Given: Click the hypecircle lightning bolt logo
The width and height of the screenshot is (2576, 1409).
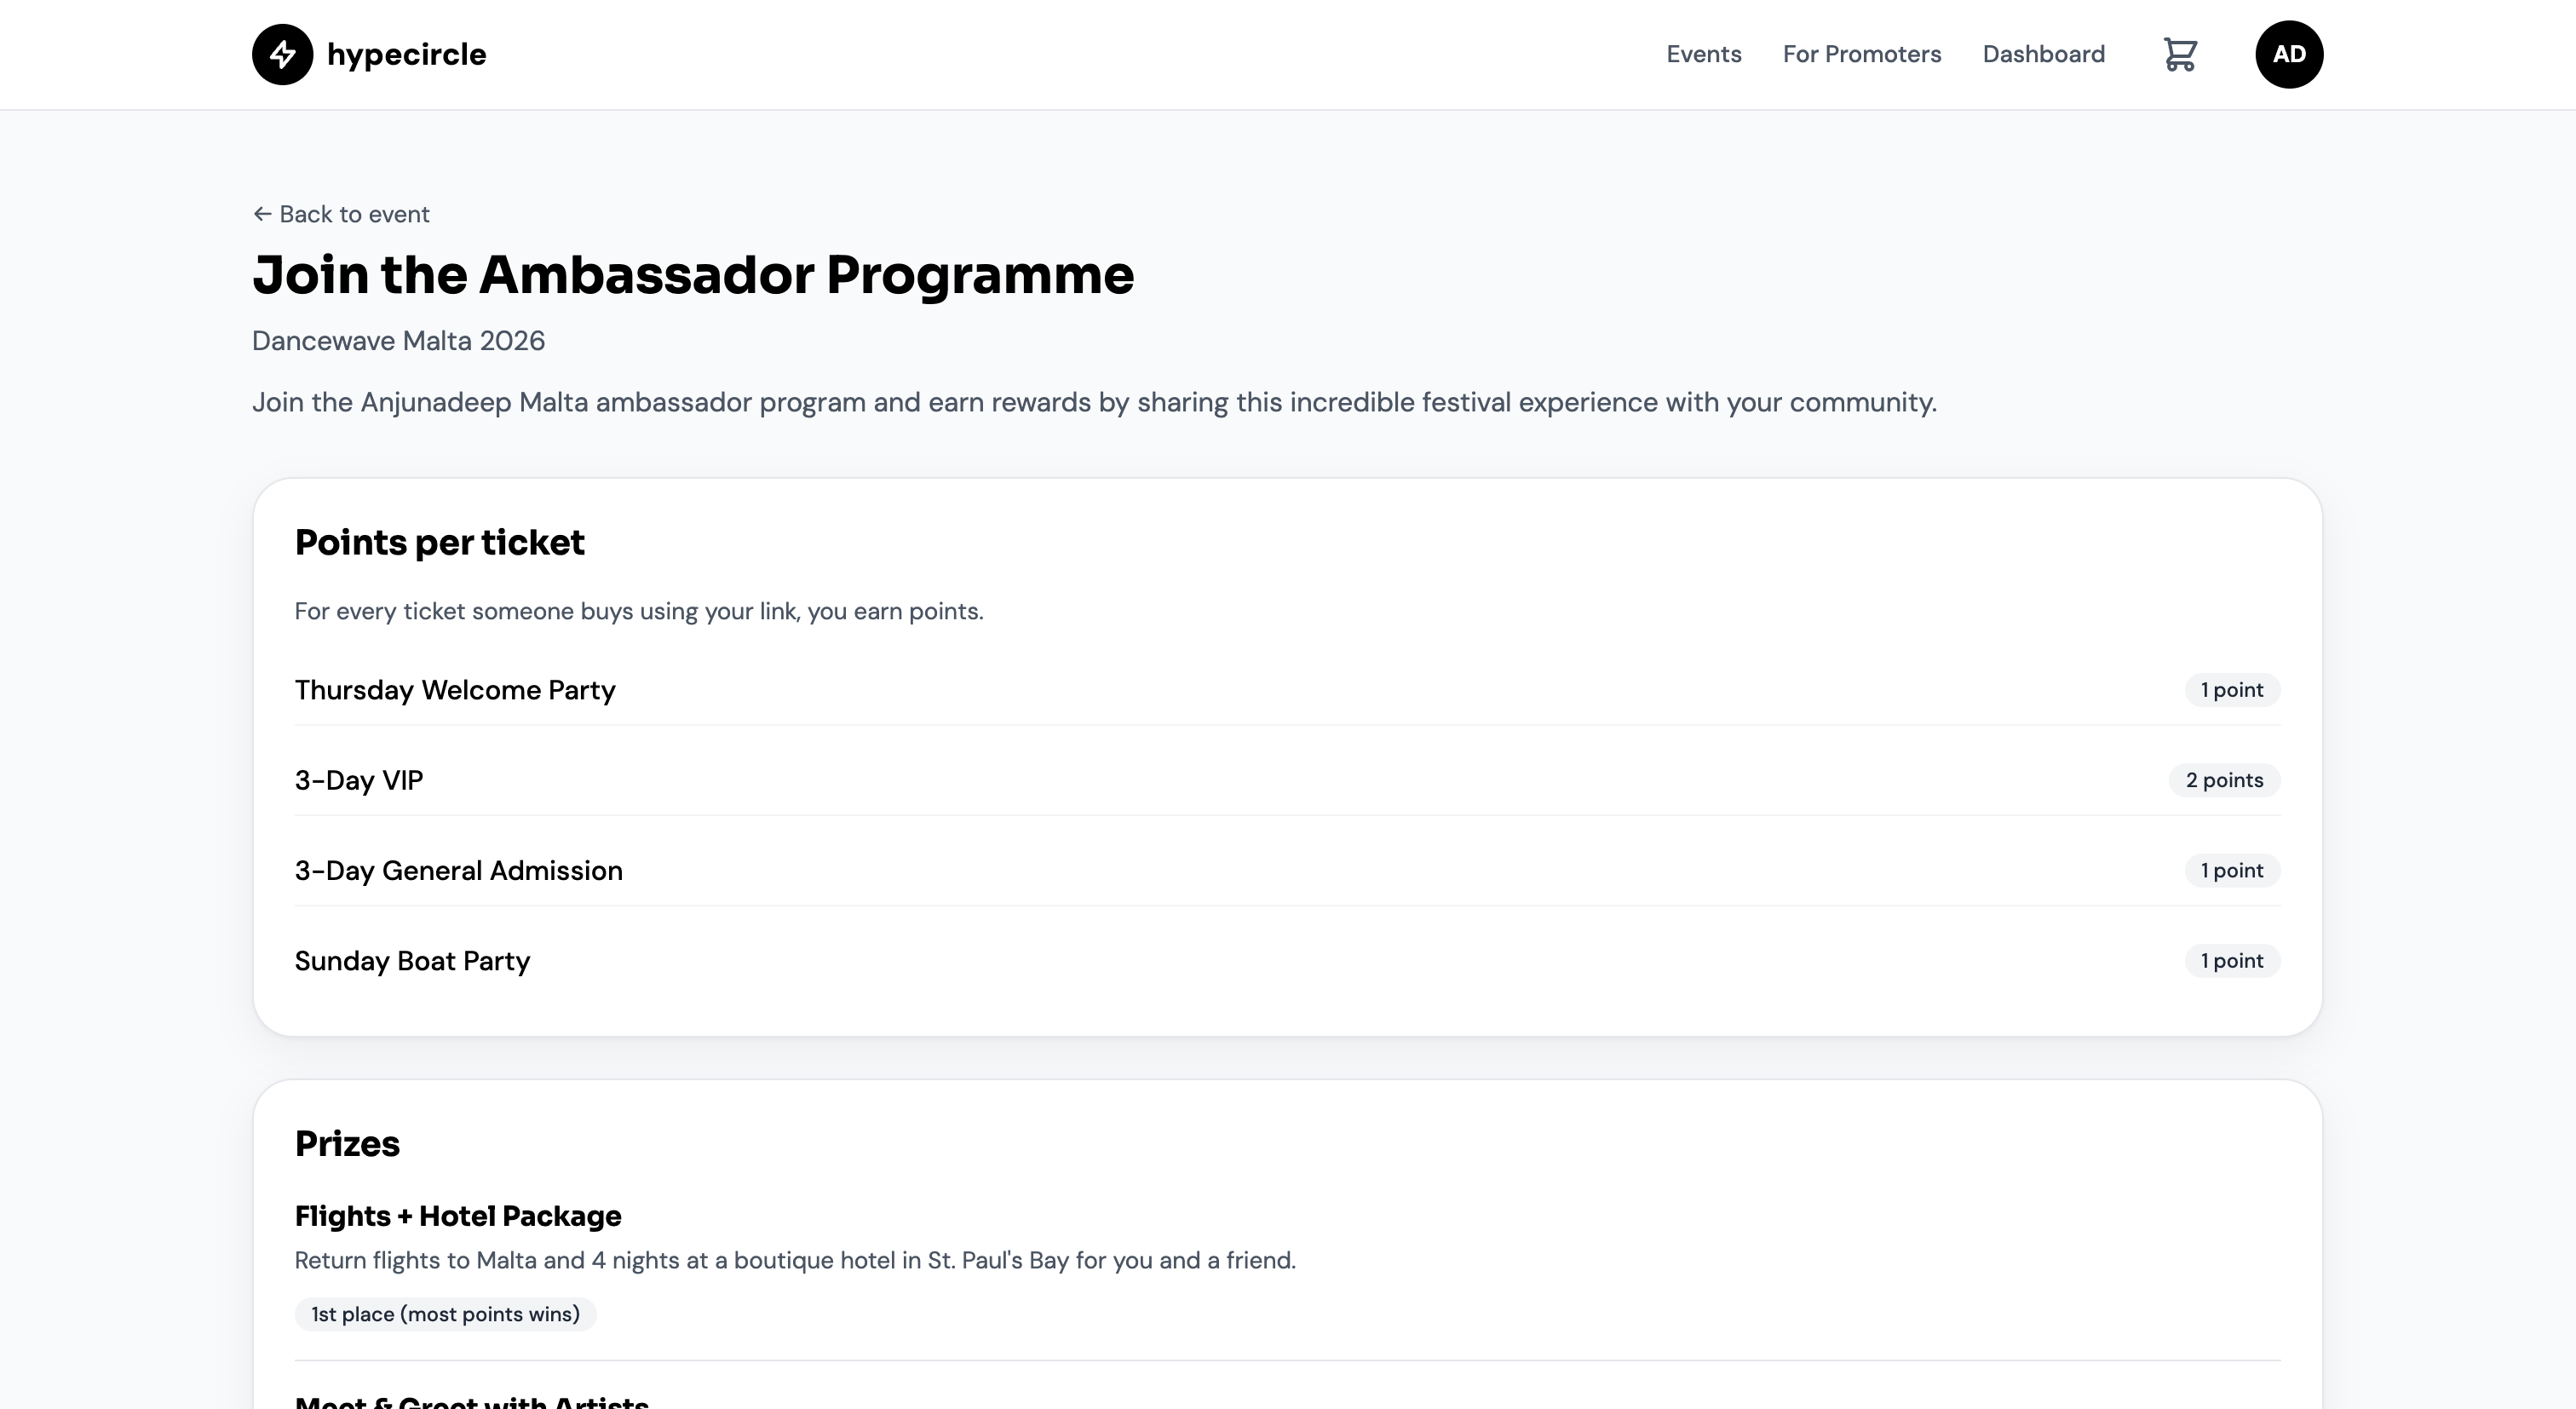Looking at the screenshot, I should click(282, 54).
